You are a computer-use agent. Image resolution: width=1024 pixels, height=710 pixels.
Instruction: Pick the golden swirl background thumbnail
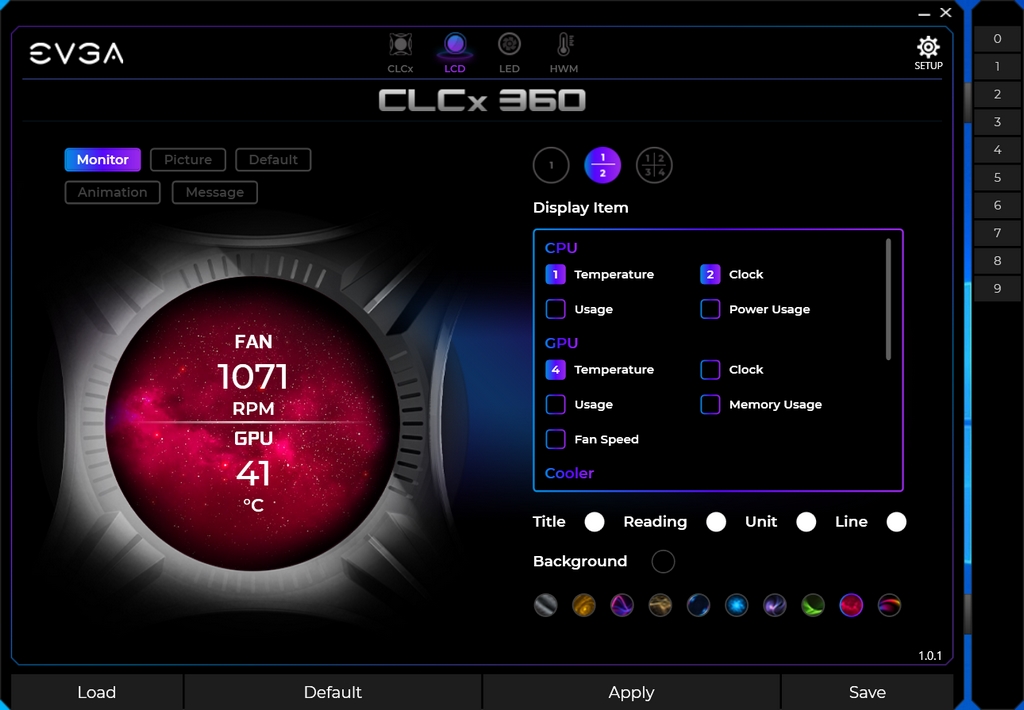tap(584, 605)
